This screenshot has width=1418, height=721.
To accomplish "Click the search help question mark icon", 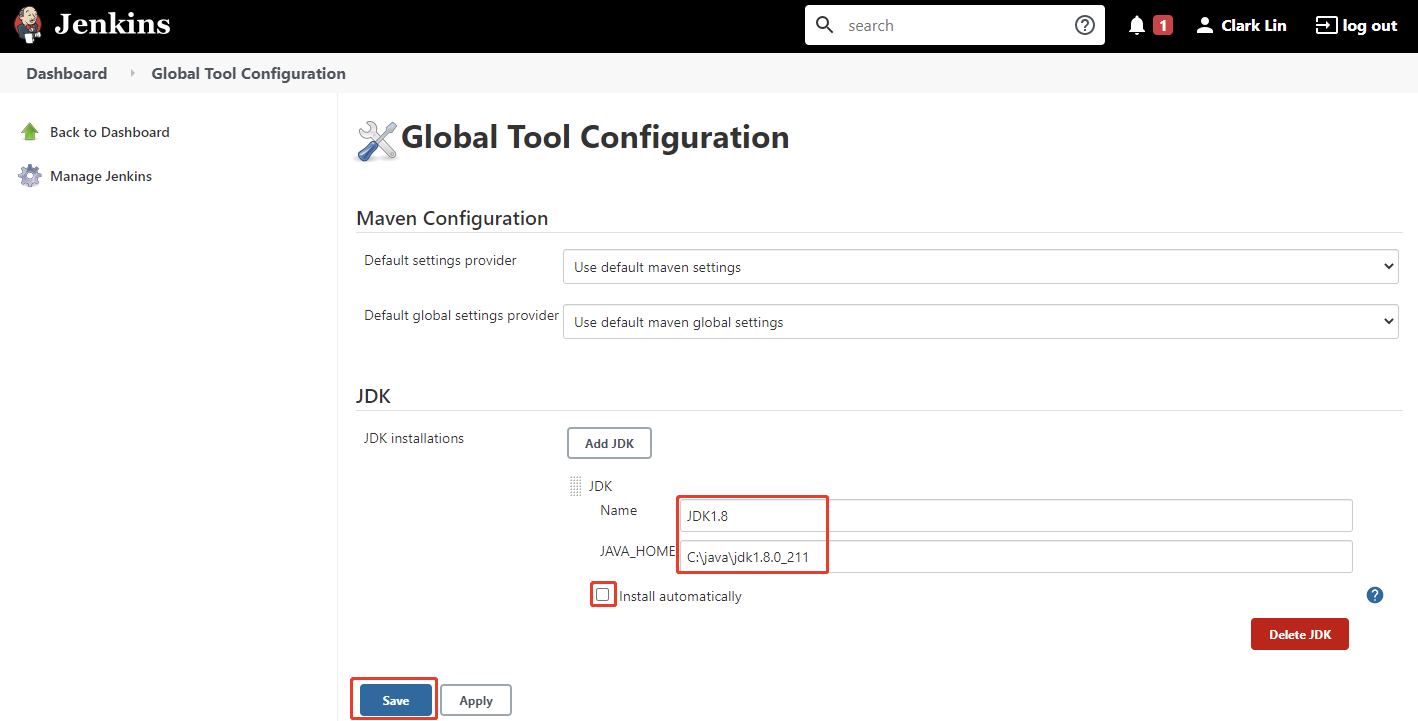I will (x=1084, y=25).
